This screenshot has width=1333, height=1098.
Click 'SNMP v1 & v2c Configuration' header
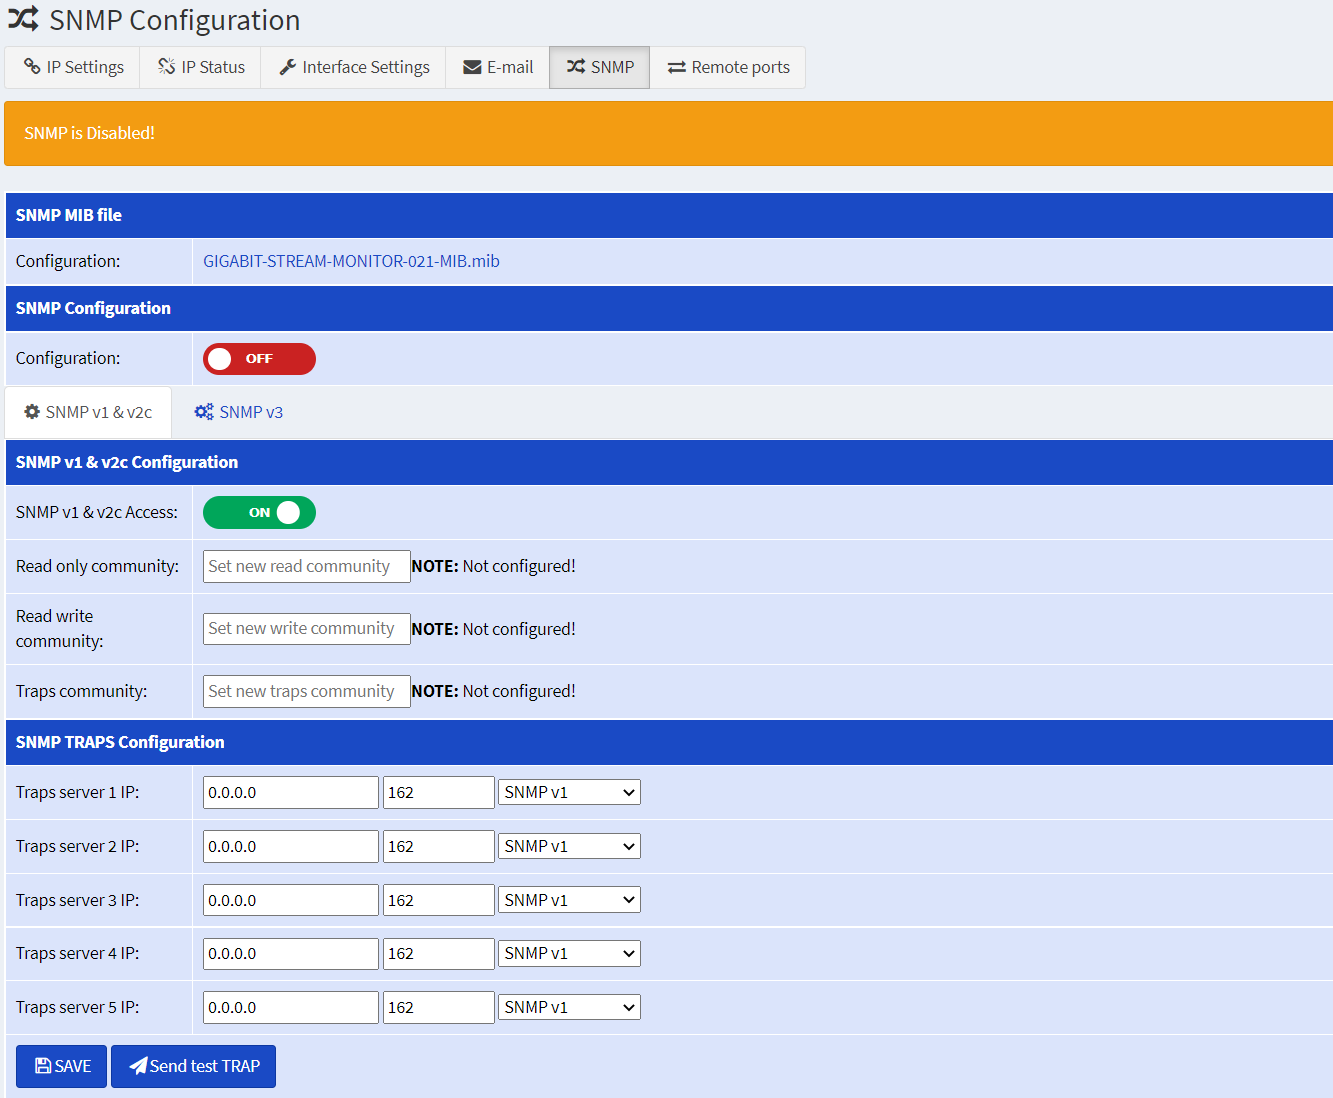pyautogui.click(x=669, y=462)
